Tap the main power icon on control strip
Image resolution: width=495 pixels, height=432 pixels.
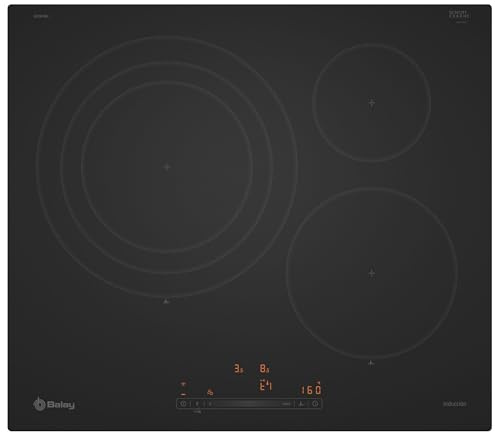point(183,404)
